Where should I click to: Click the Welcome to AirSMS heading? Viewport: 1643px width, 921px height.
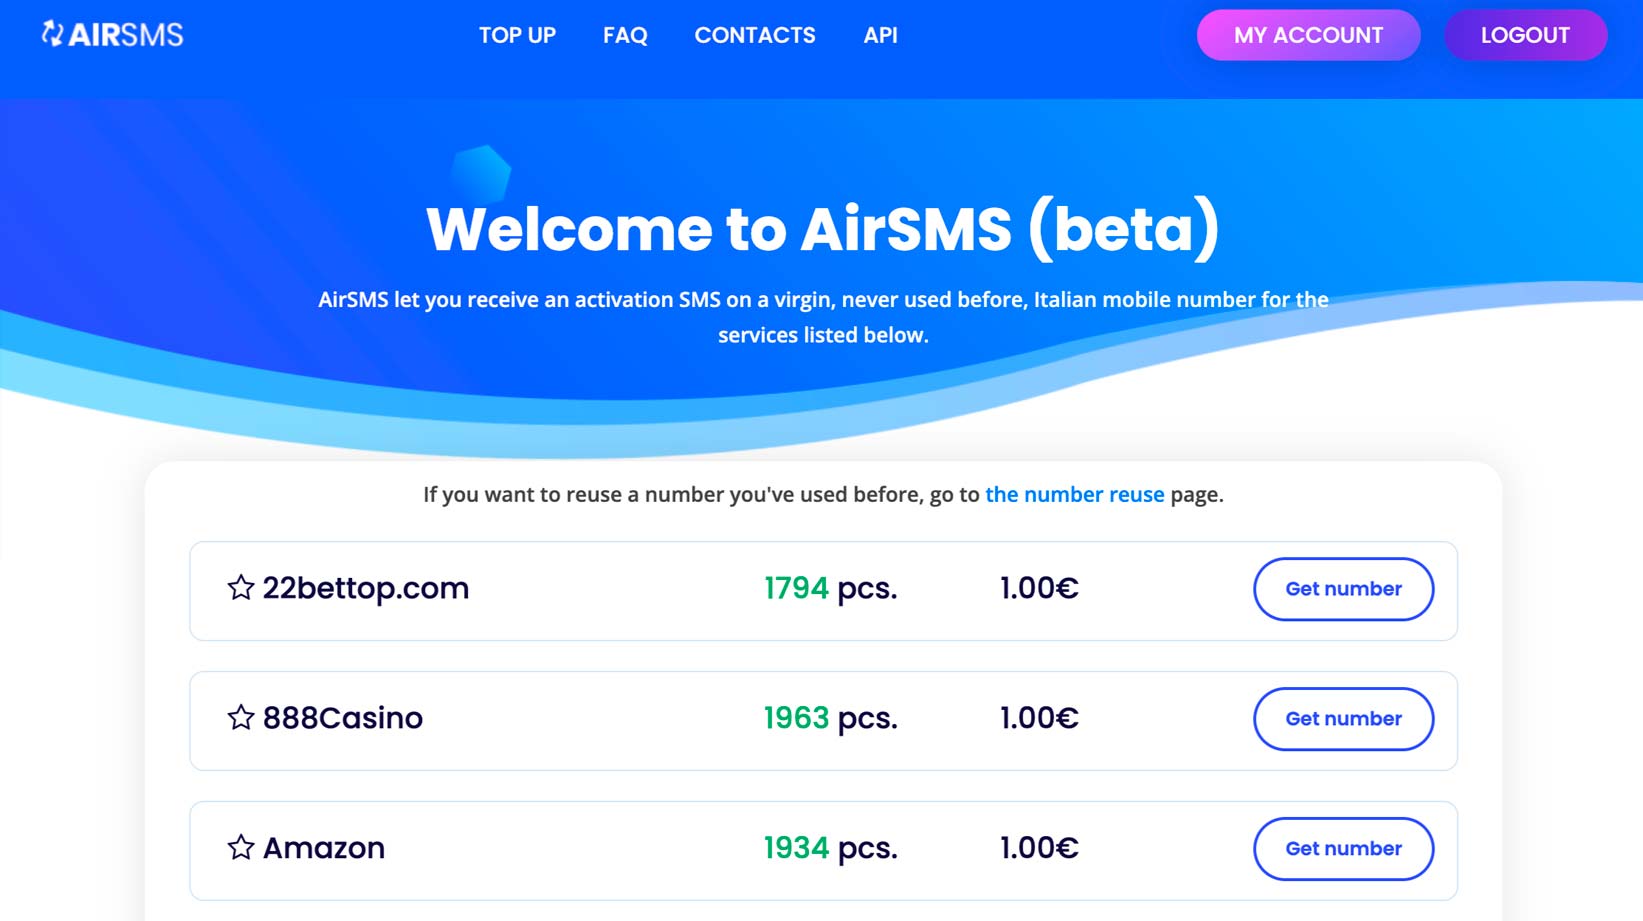coord(822,229)
